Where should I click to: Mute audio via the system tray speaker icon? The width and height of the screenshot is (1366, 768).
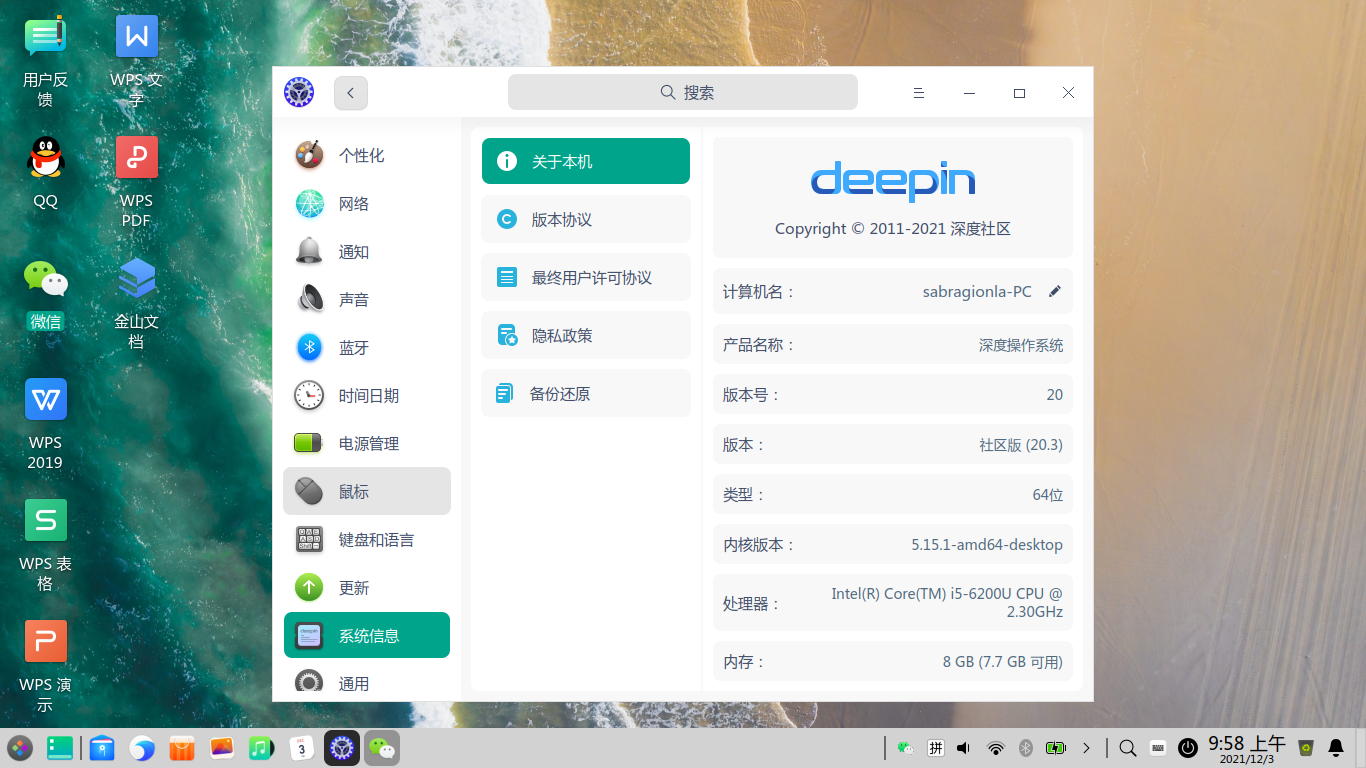[x=962, y=747]
